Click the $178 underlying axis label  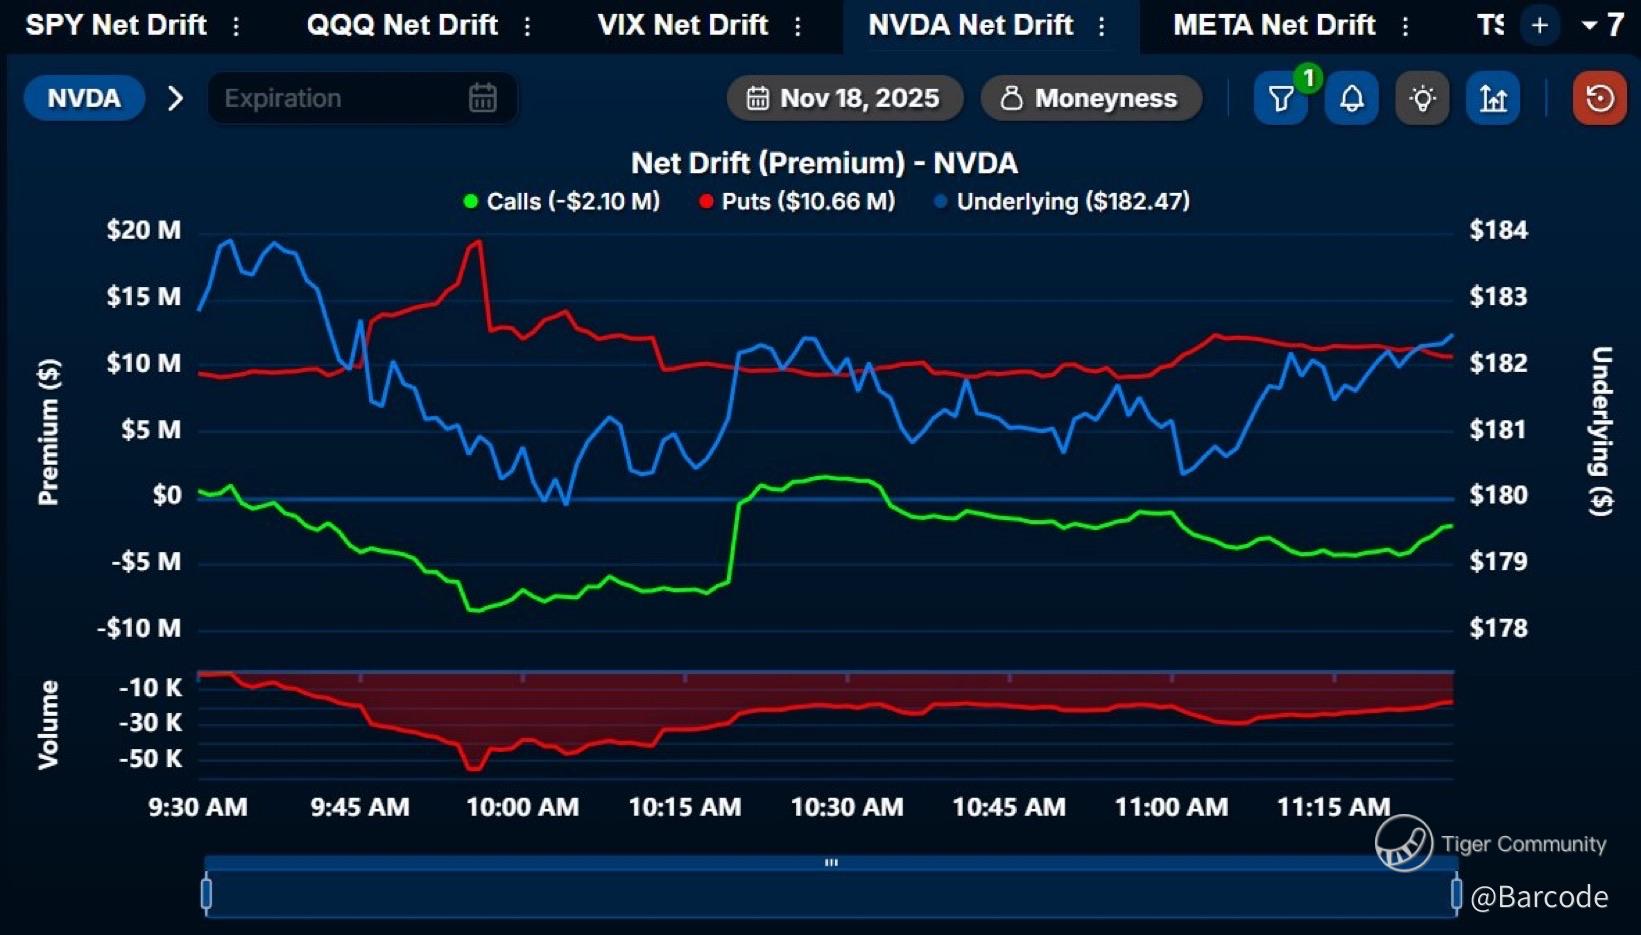click(1499, 628)
